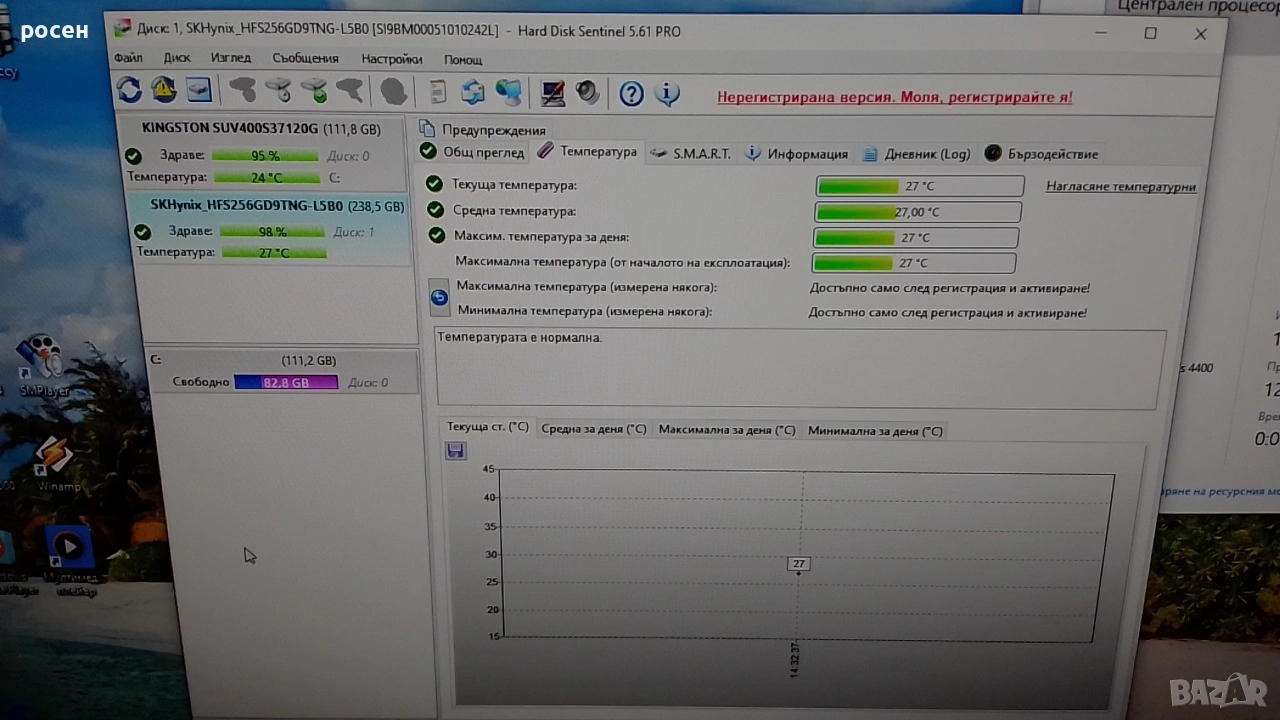Select the Максимална за деня graph tab
Viewport: 1280px width, 720px height.
click(726, 430)
